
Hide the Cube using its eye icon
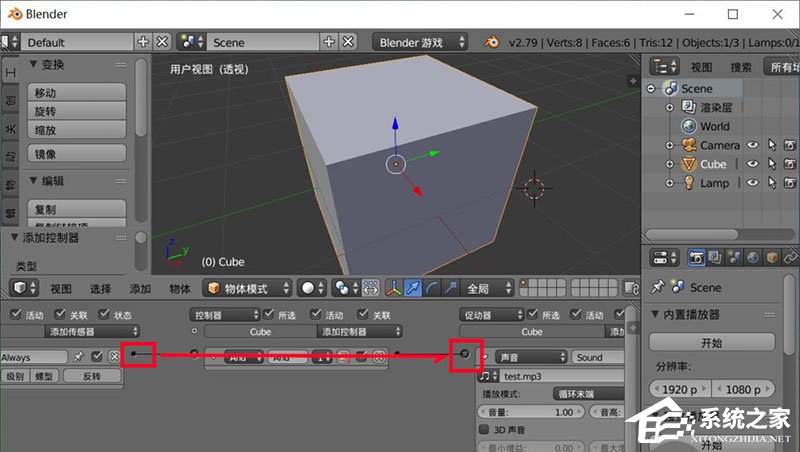tap(753, 164)
